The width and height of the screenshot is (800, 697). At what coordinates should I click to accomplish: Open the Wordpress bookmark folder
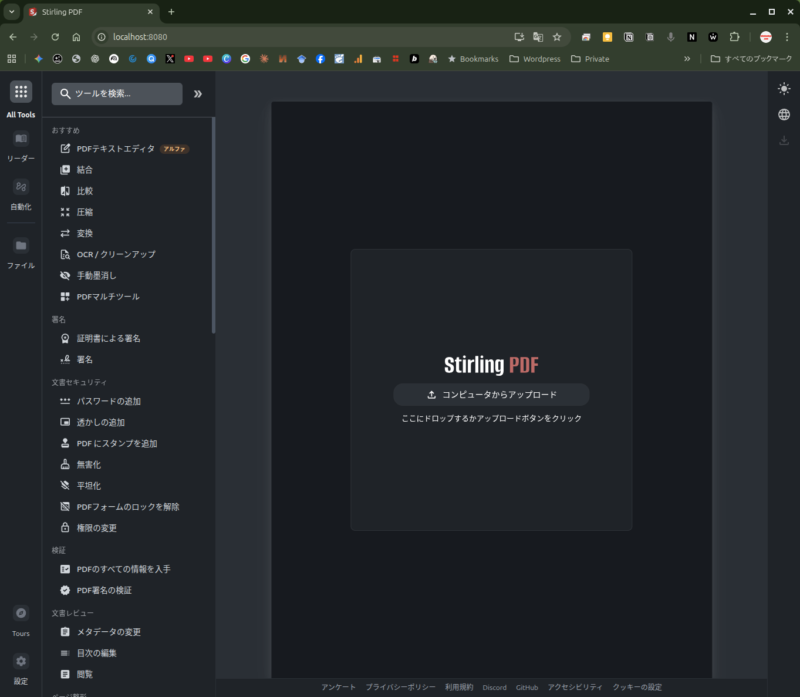(x=534, y=59)
